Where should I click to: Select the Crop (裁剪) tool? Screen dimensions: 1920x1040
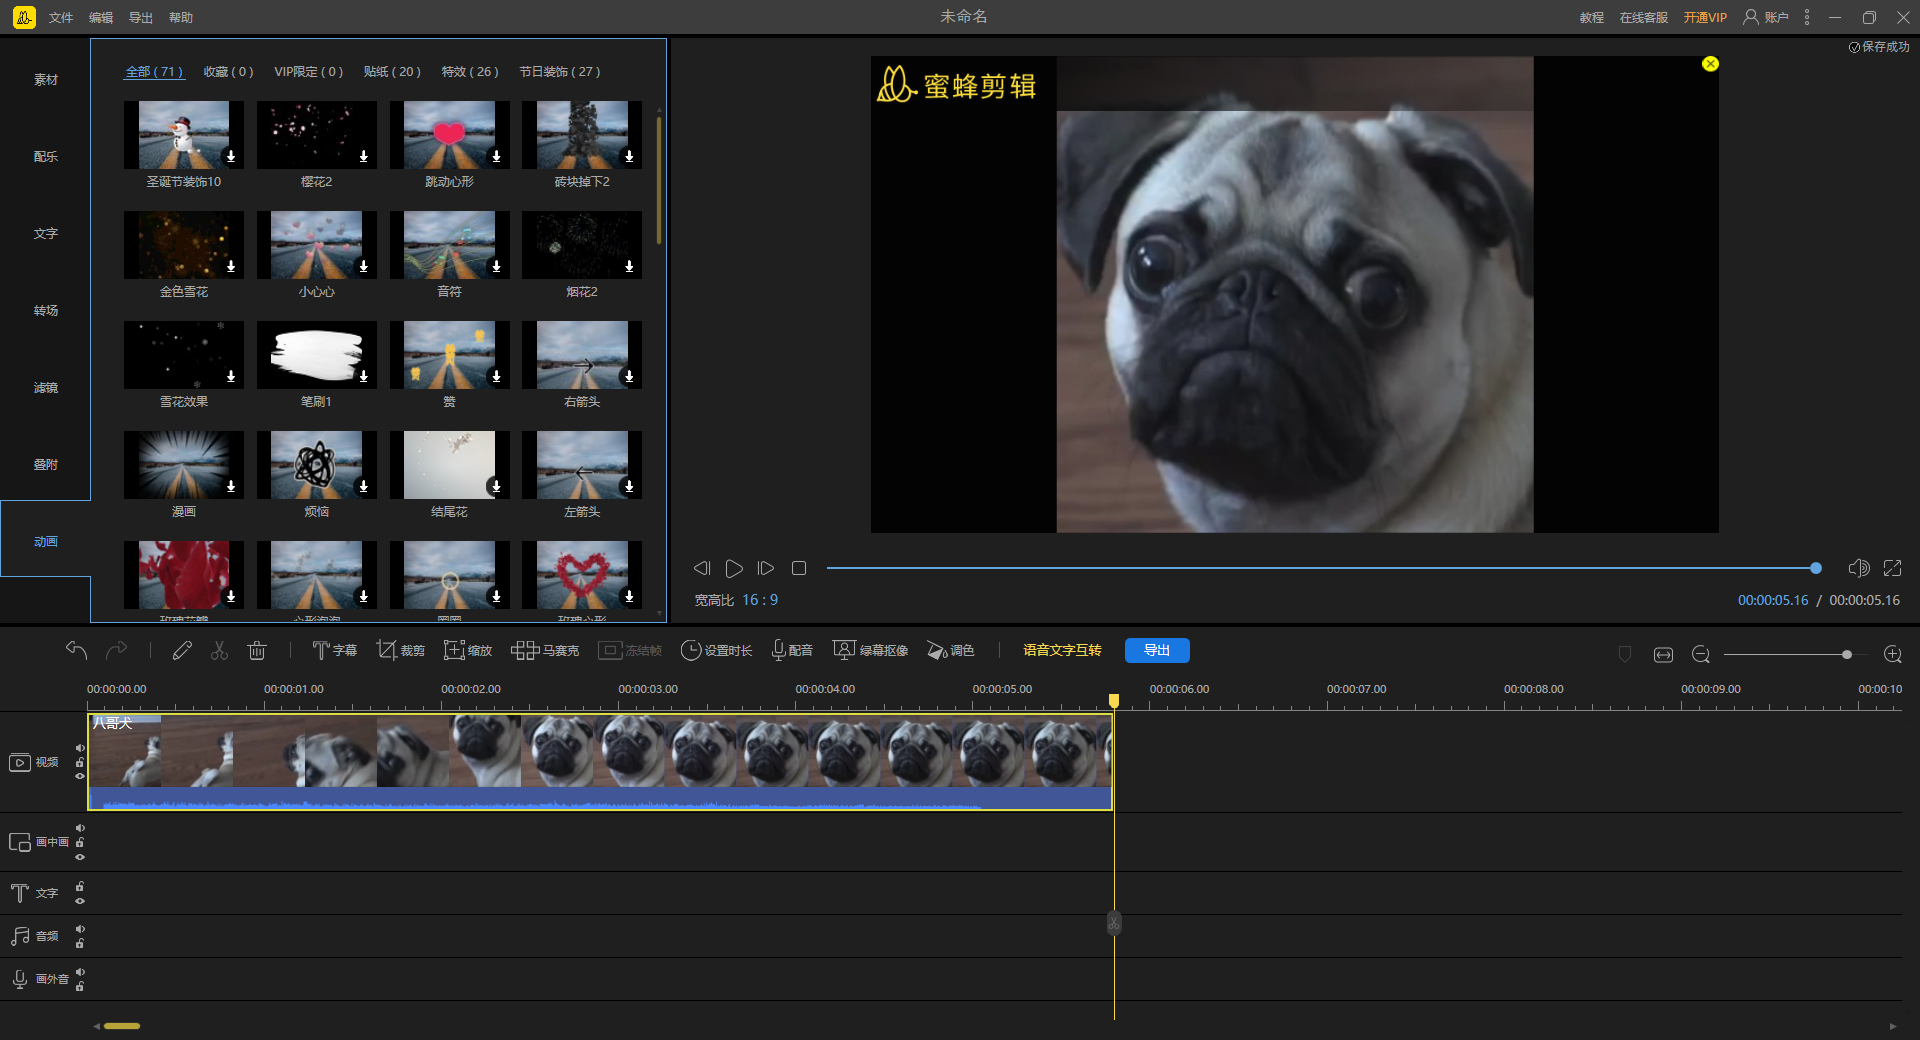coord(400,651)
